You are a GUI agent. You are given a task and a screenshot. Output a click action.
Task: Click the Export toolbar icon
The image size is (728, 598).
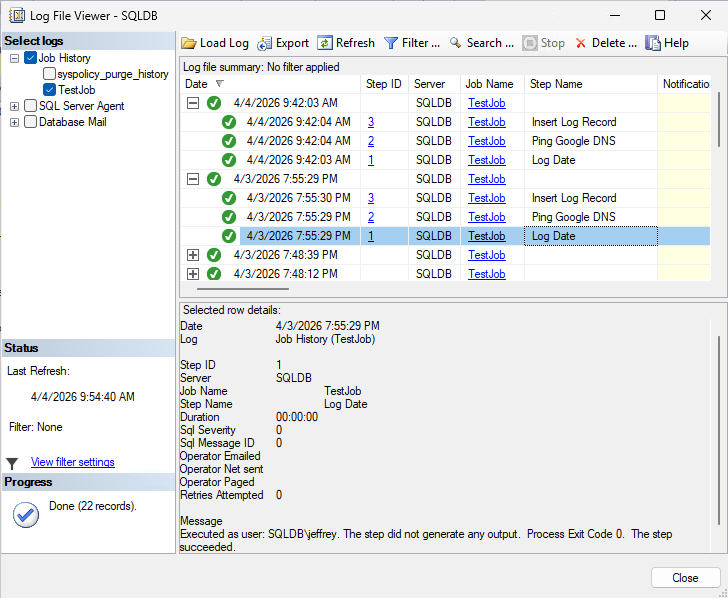click(x=265, y=43)
